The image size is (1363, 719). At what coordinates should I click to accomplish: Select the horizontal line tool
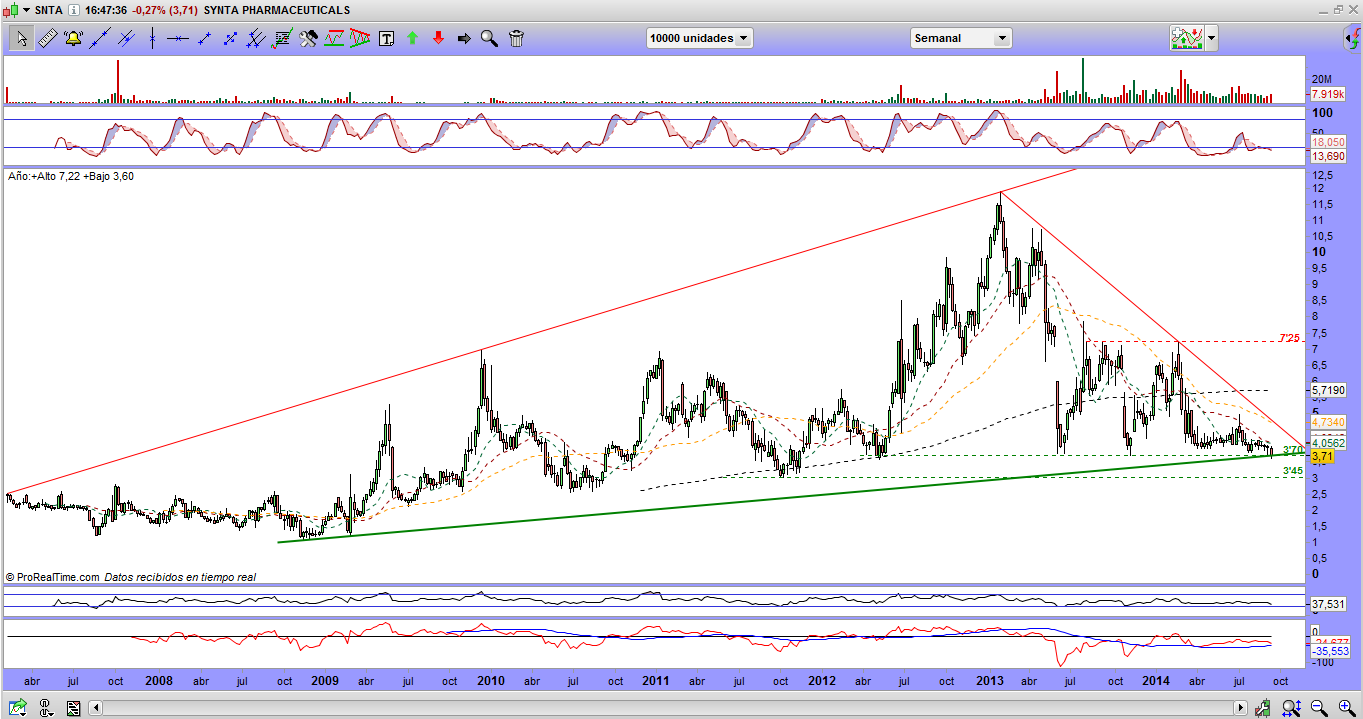pos(177,38)
